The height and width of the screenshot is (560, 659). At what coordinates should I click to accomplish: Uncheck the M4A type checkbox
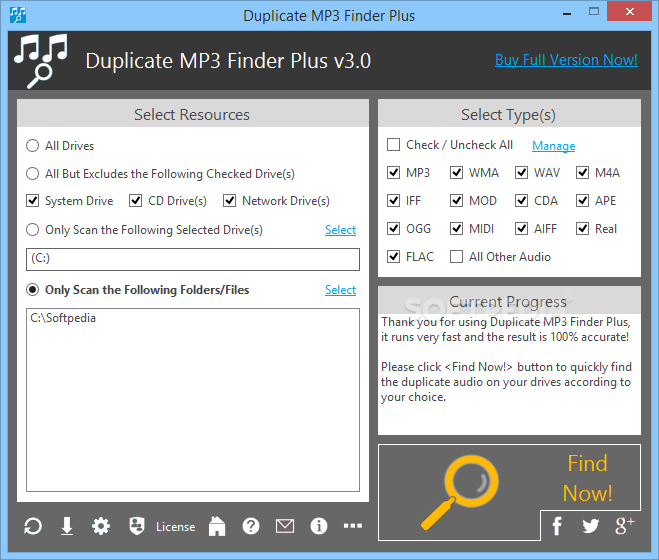pos(583,172)
